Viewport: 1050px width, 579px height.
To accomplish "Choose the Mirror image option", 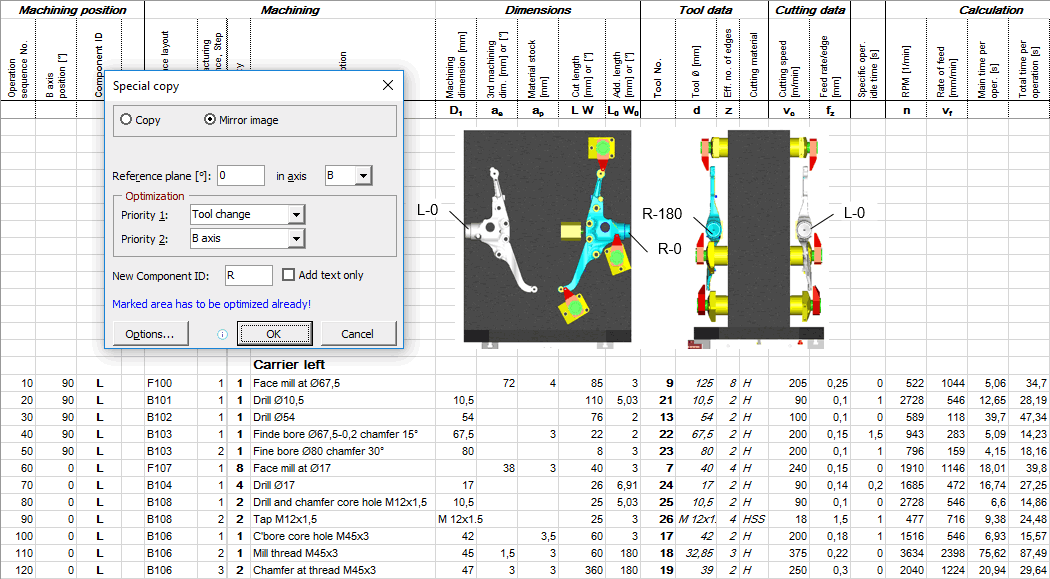I will [x=210, y=120].
